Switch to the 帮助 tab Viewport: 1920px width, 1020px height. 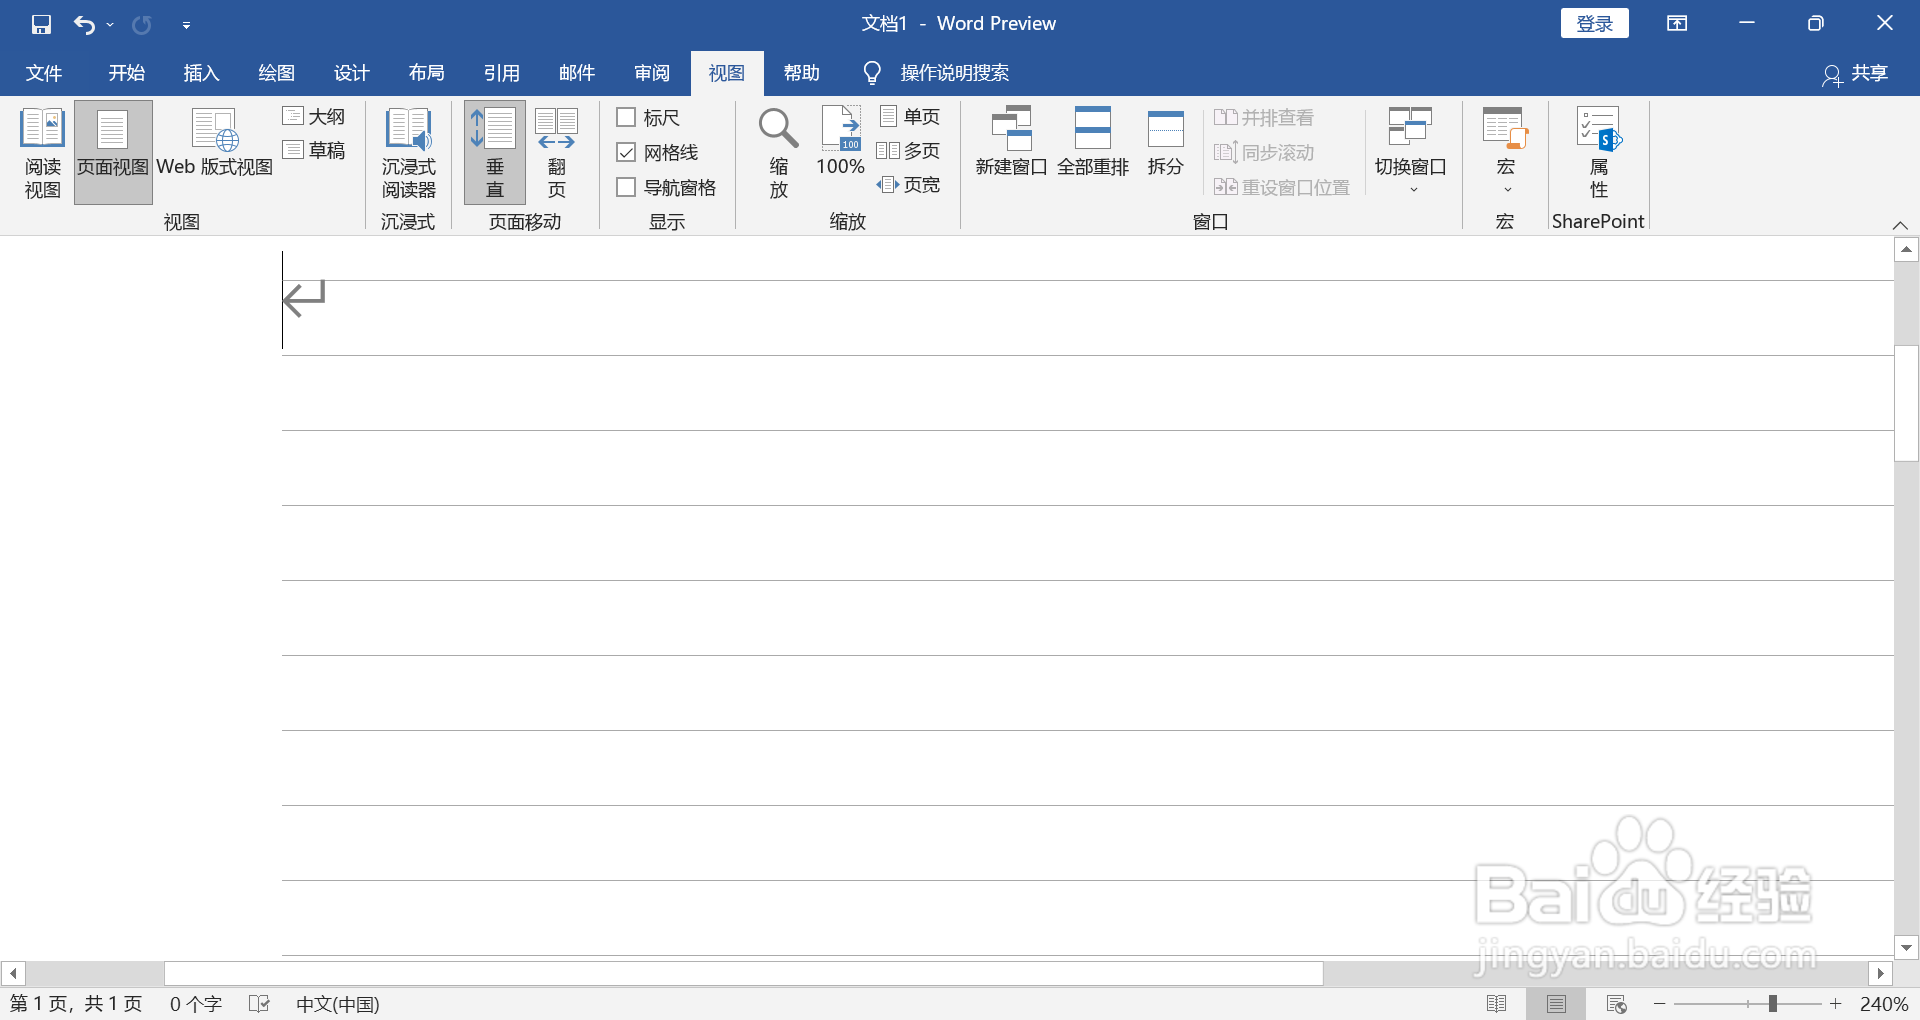[801, 73]
